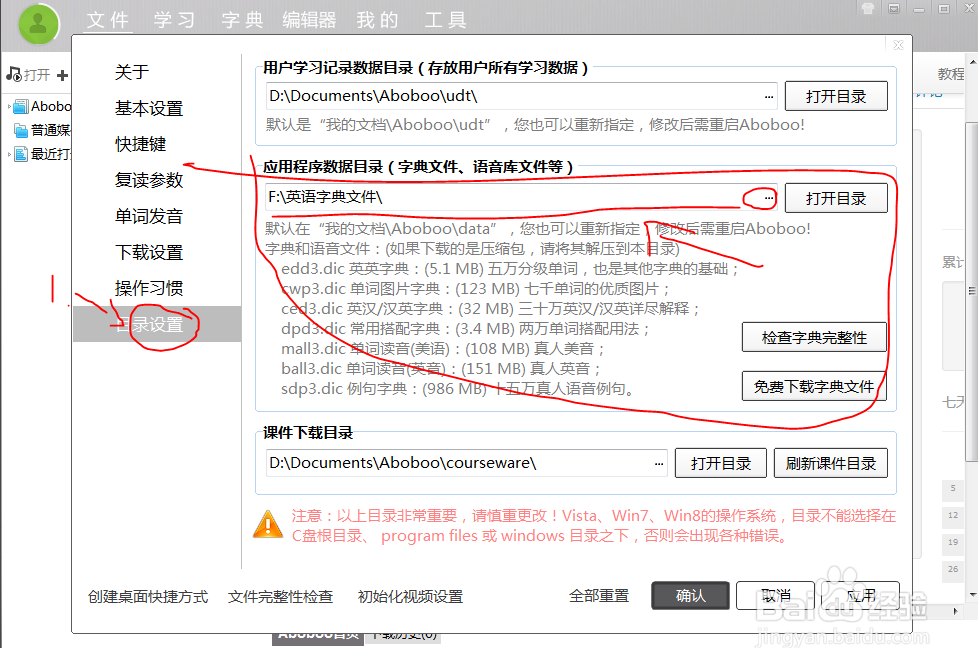
Task: Click browse ellipsis for courseware directory
Action: (x=659, y=463)
